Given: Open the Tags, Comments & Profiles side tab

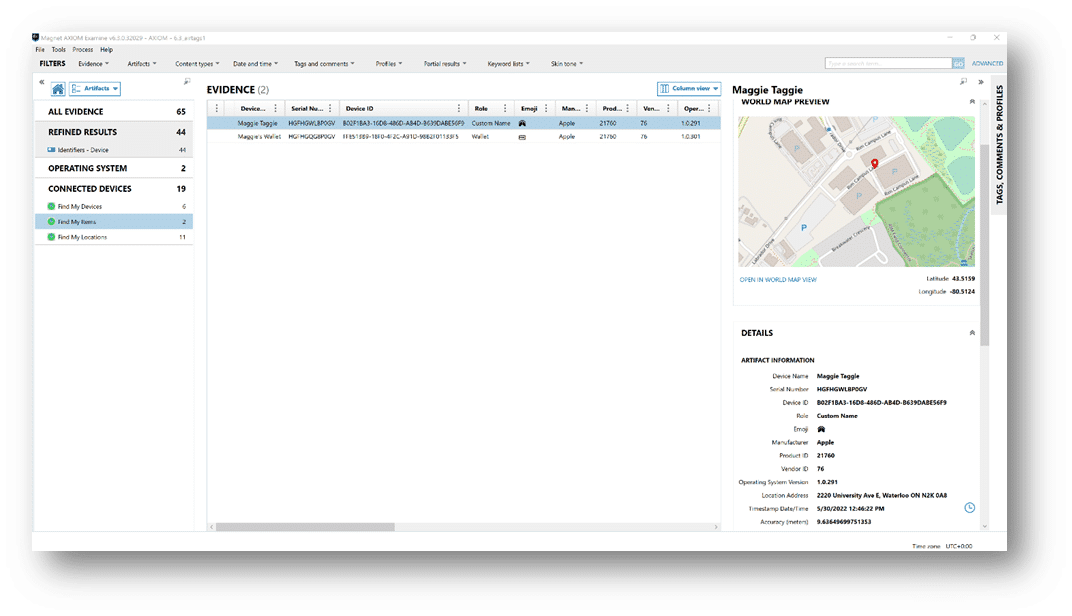Looking at the screenshot, I should tap(999, 145).
